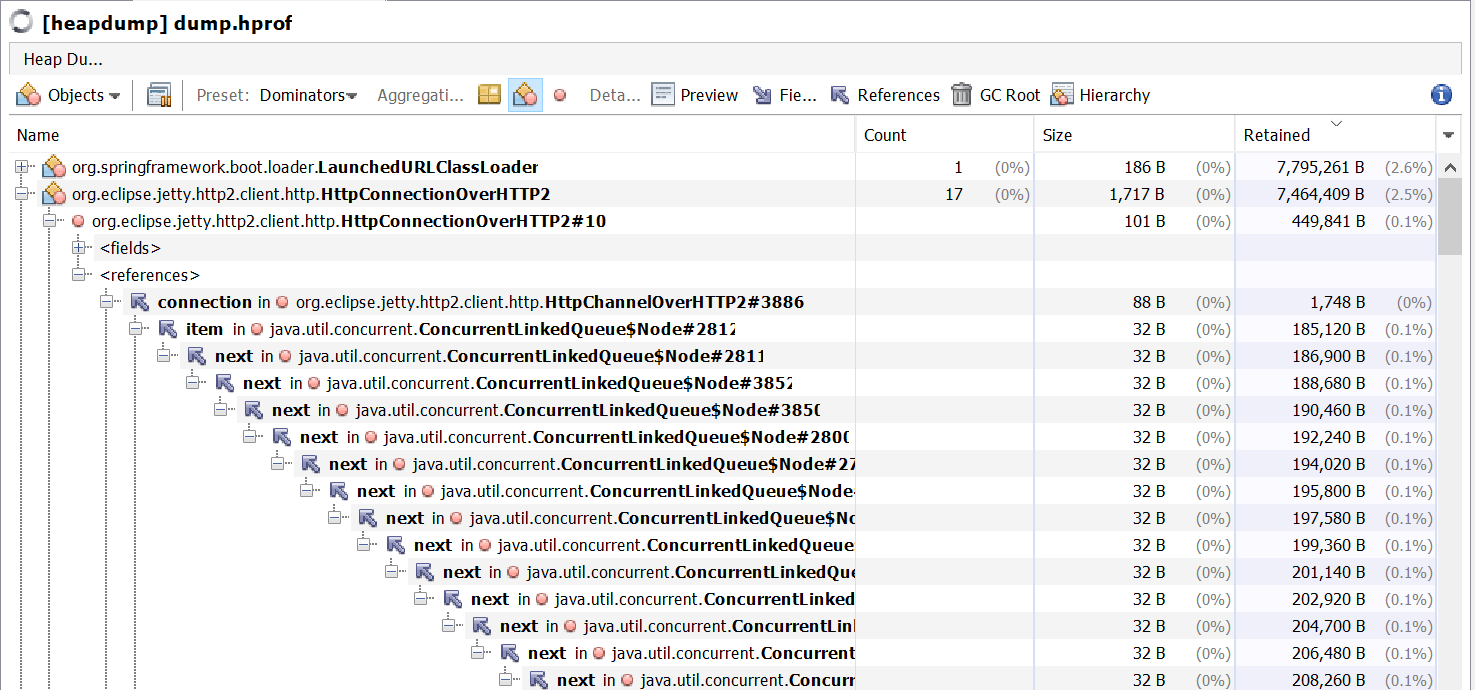The width and height of the screenshot is (1475, 690).
Task: Click the retained value 190,460 B
Action: click(x=1328, y=410)
